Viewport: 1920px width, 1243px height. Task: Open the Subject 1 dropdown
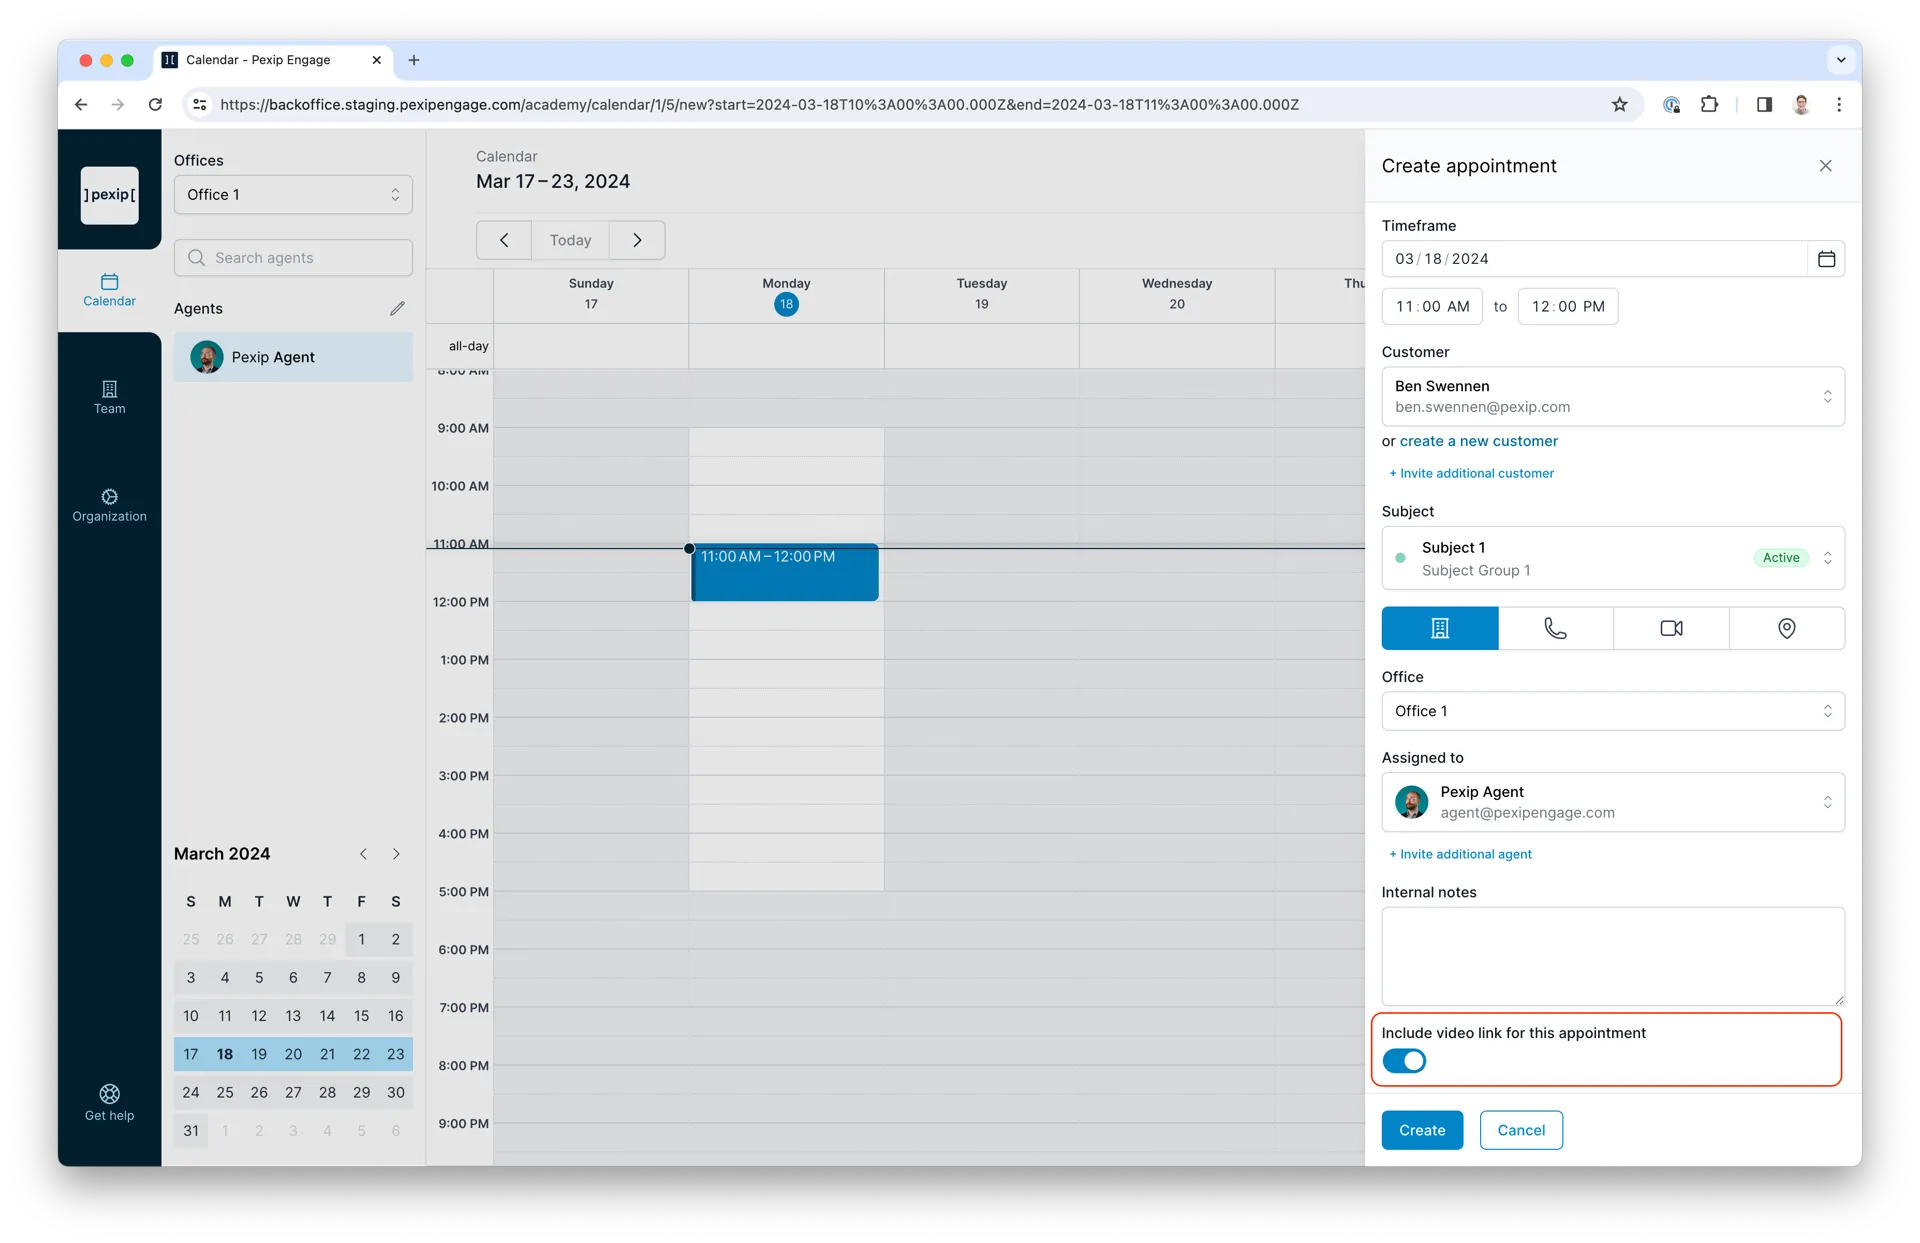pyautogui.click(x=1613, y=558)
